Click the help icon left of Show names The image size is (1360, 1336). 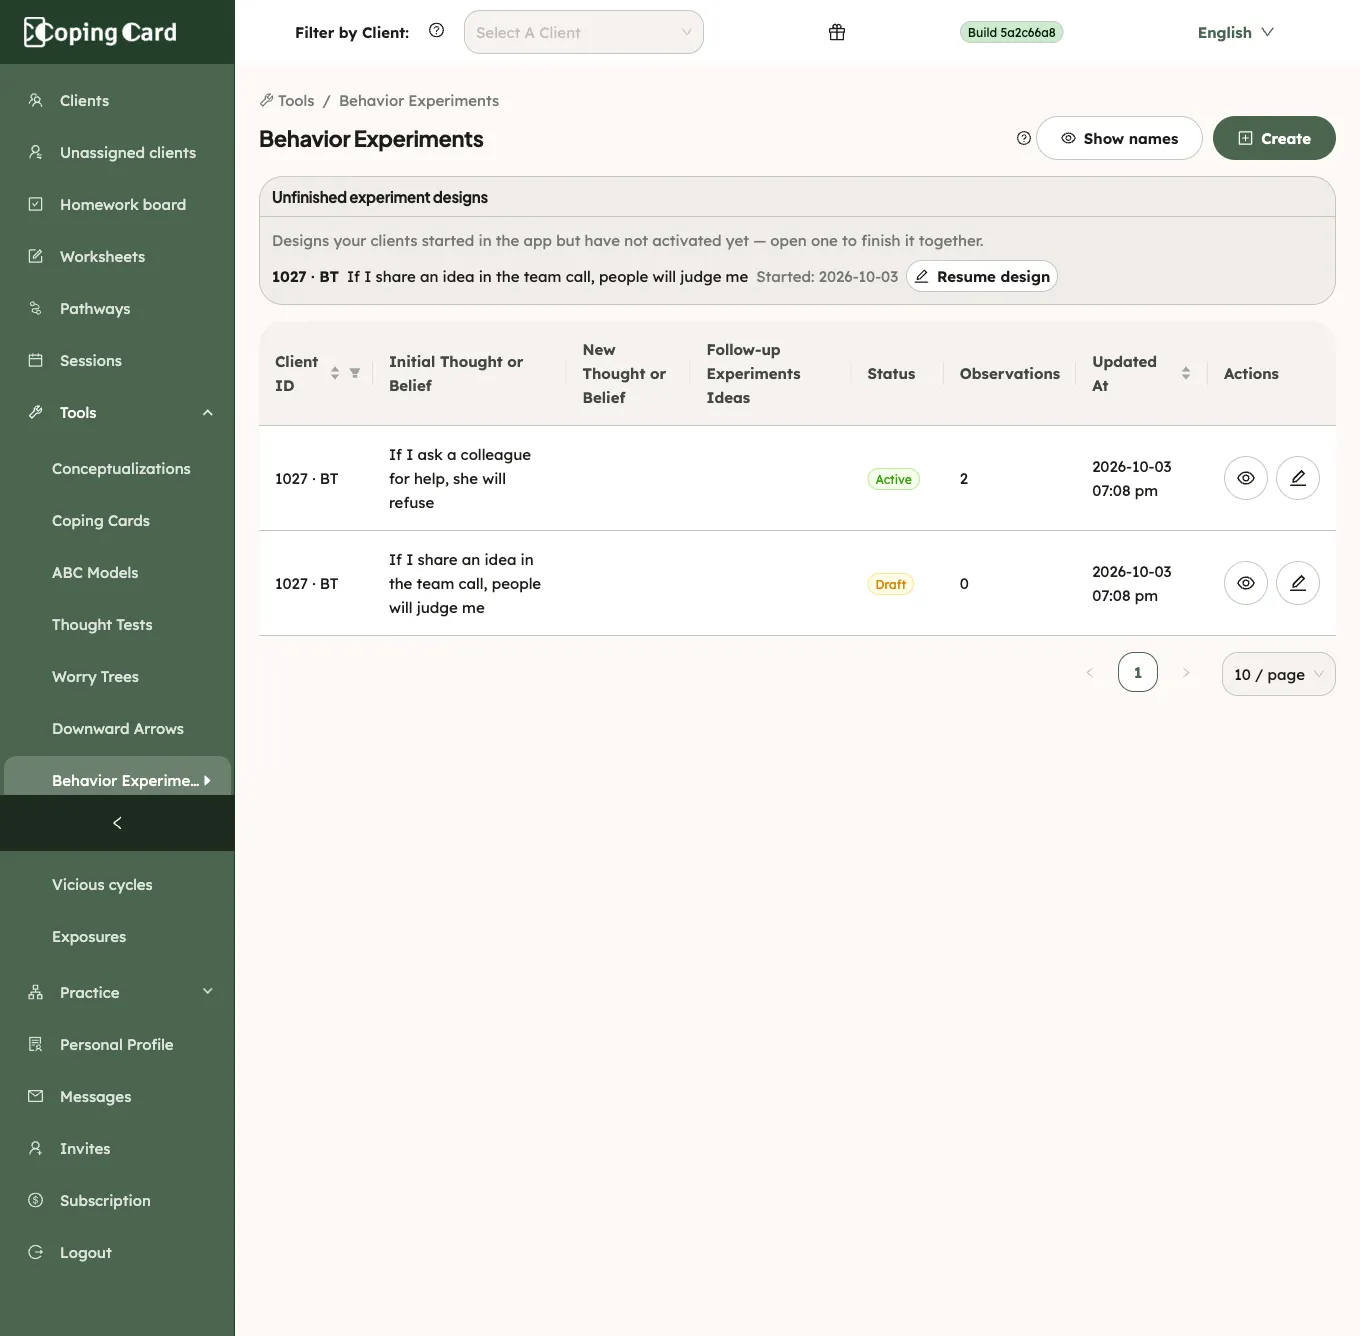[1023, 138]
